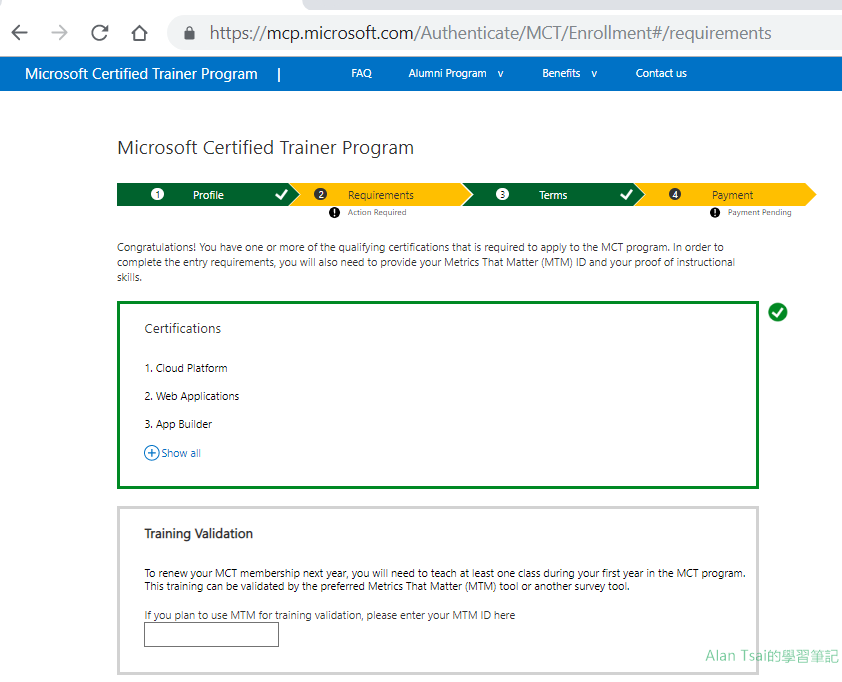Open the Contact us page
Screen dimensions: 842x682
pyautogui.click(x=661, y=73)
